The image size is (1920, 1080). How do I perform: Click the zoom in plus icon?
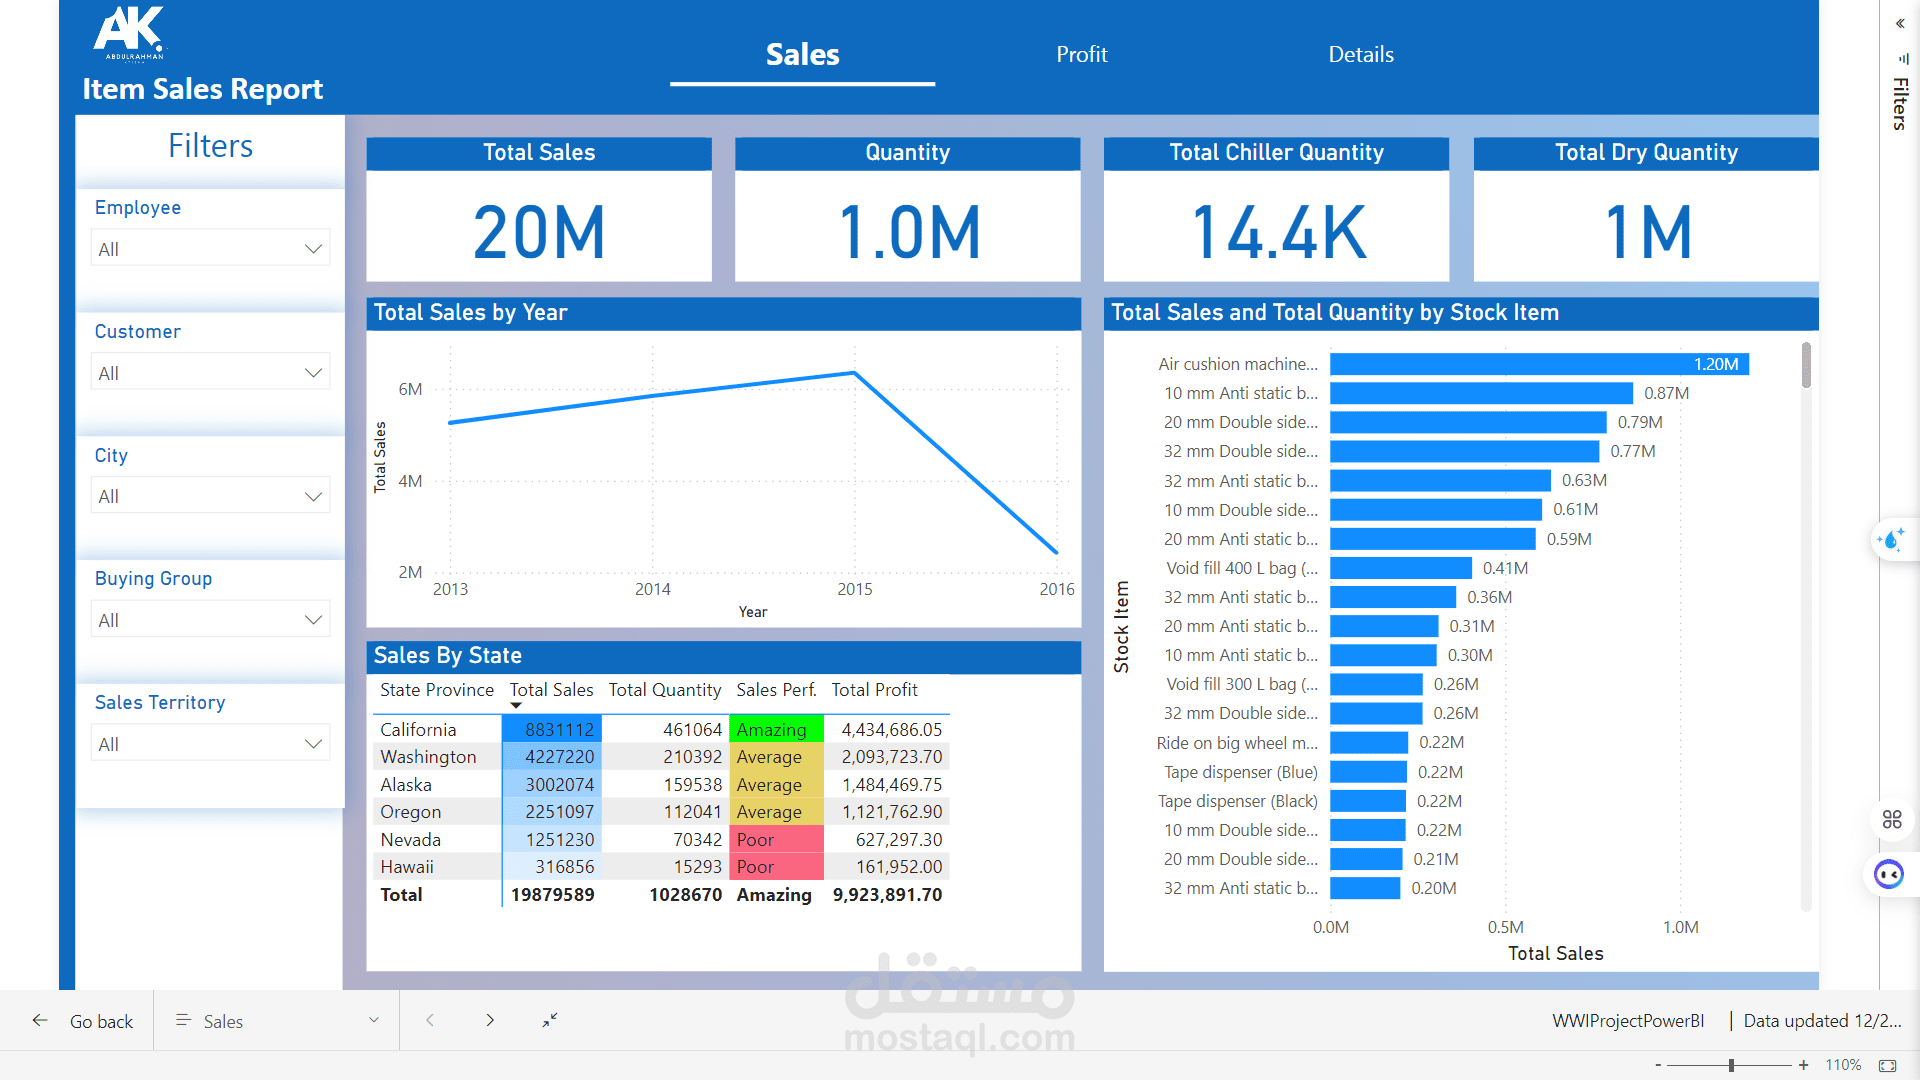[x=1803, y=1066]
